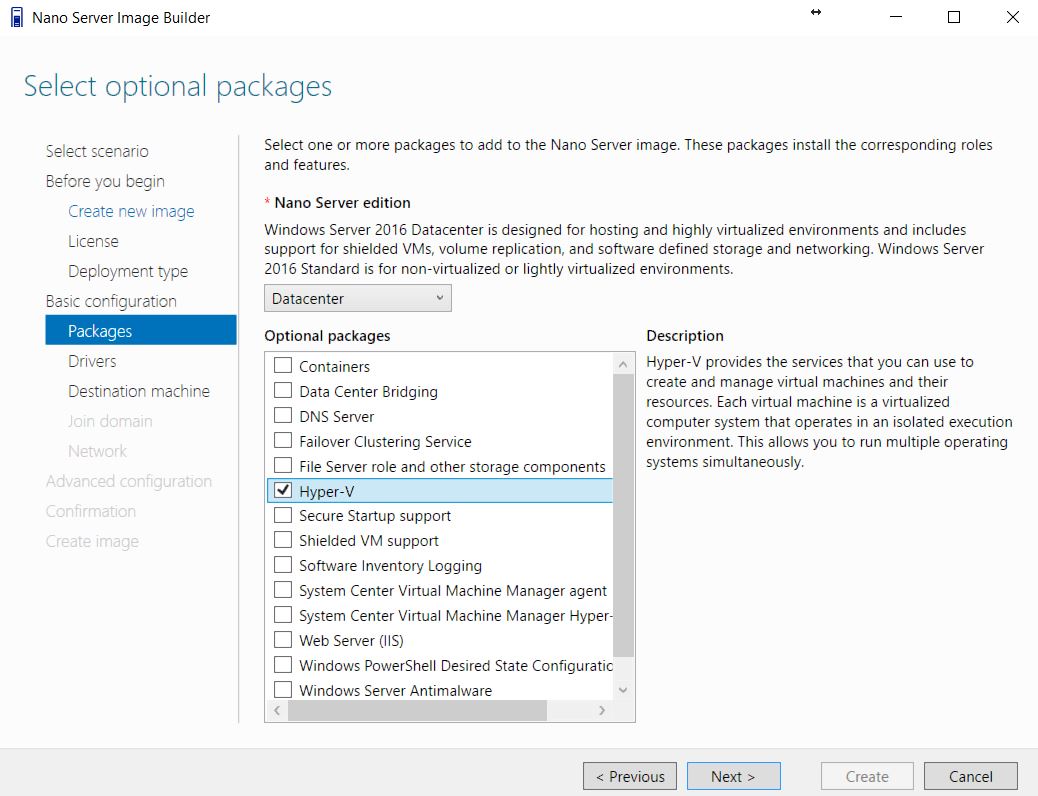Viewport: 1038px width, 796px height.
Task: Open the Datacenter edition dropdown
Action: click(x=357, y=299)
